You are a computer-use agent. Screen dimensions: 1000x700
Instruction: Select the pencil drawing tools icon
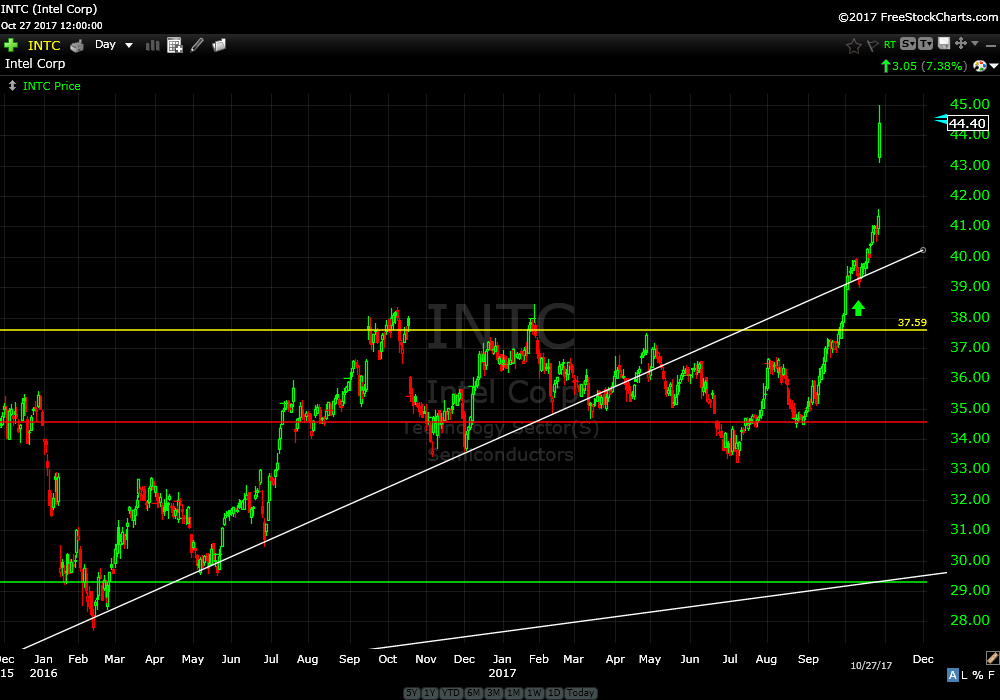click(x=197, y=45)
